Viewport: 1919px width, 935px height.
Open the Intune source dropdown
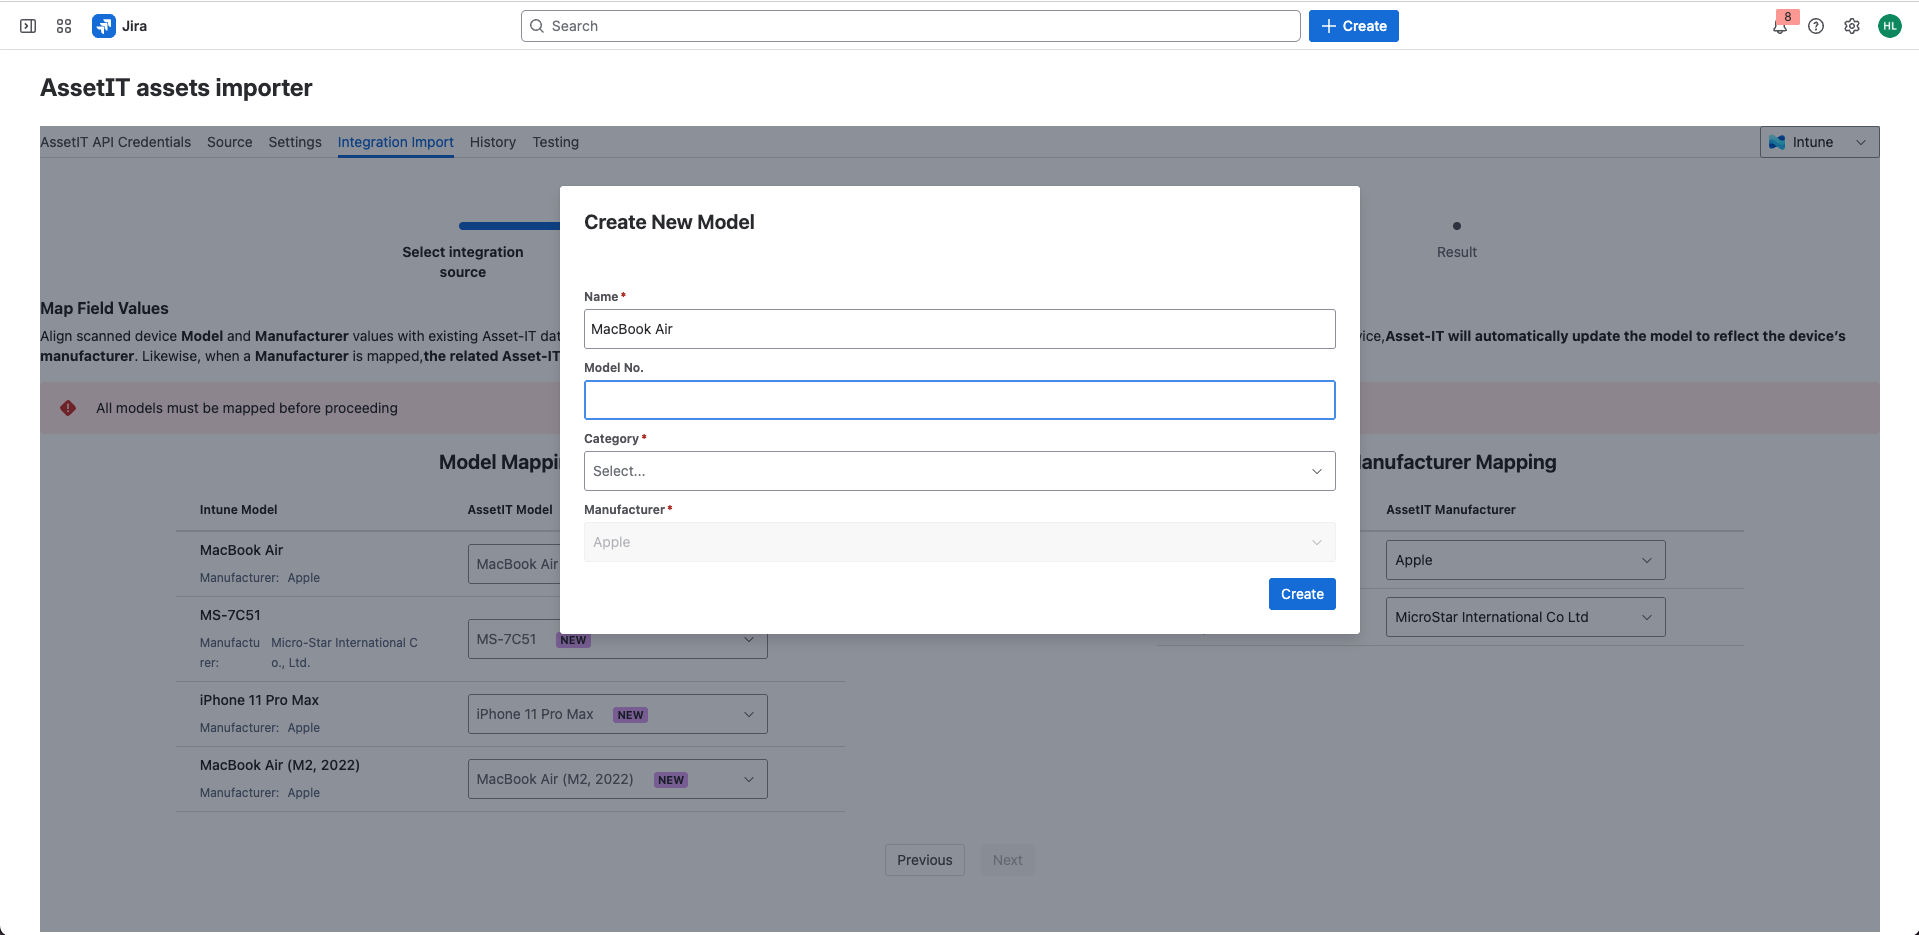(1818, 142)
